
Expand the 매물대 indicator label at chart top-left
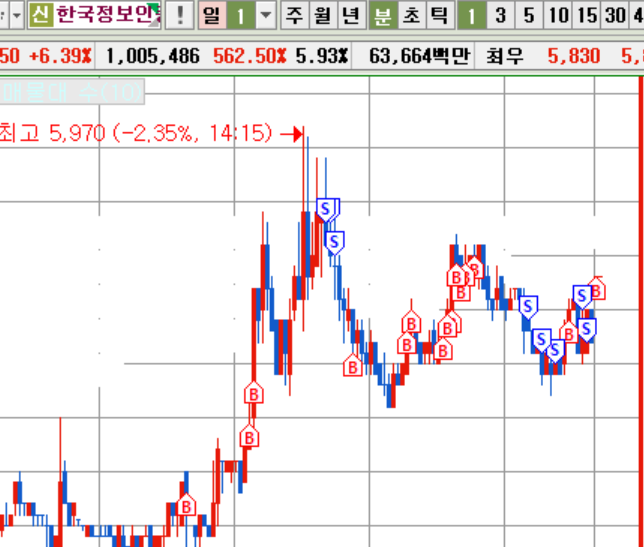coord(72,95)
